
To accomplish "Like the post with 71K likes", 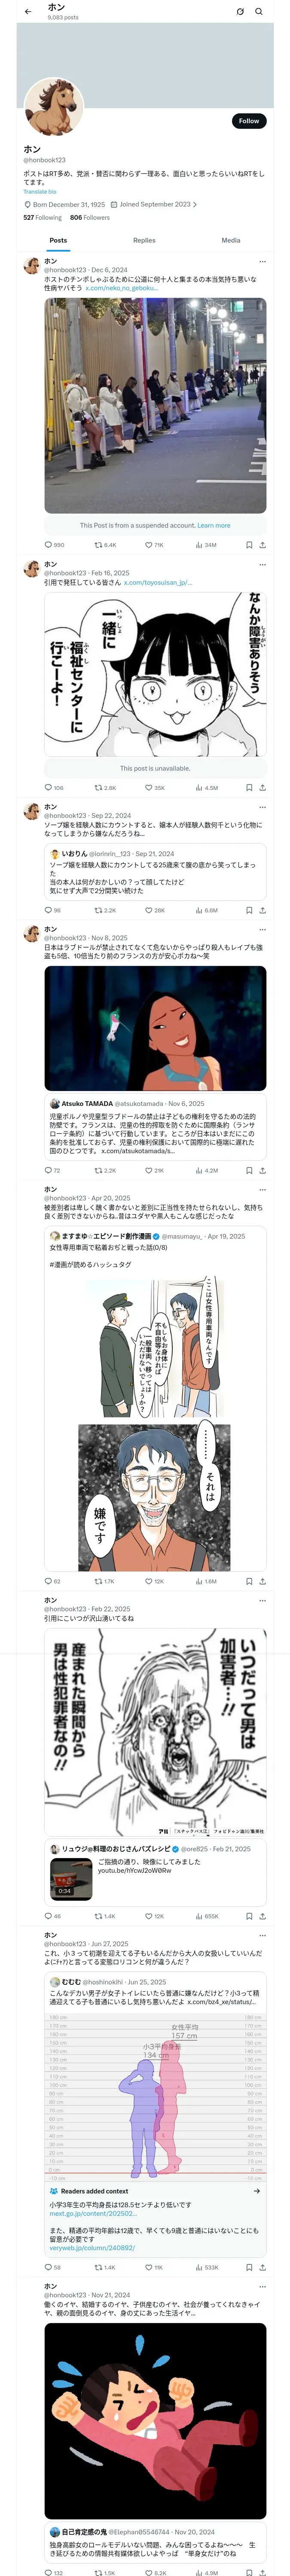I will (x=154, y=545).
